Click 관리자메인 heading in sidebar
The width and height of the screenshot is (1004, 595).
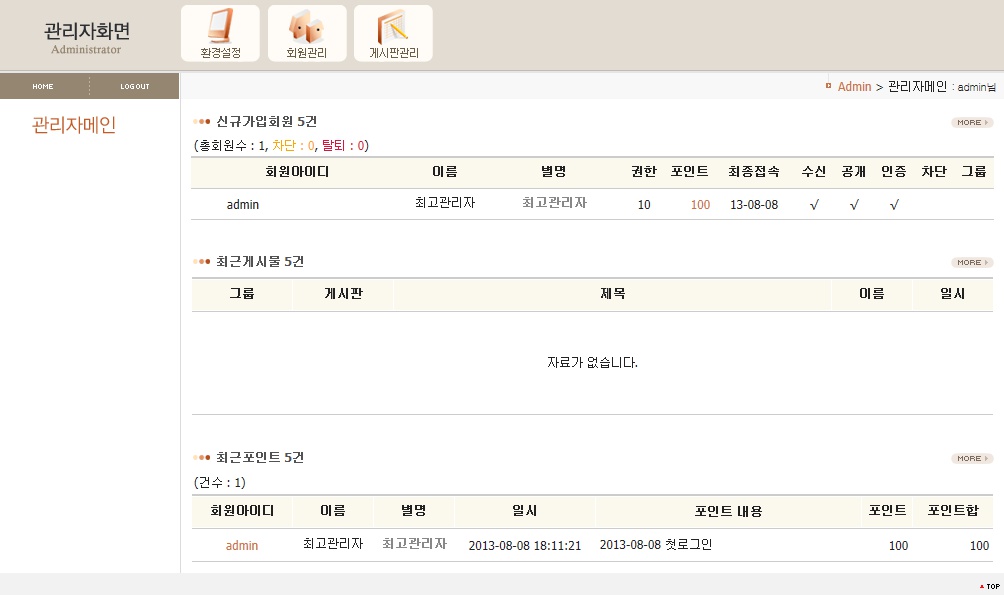pyautogui.click(x=74, y=125)
